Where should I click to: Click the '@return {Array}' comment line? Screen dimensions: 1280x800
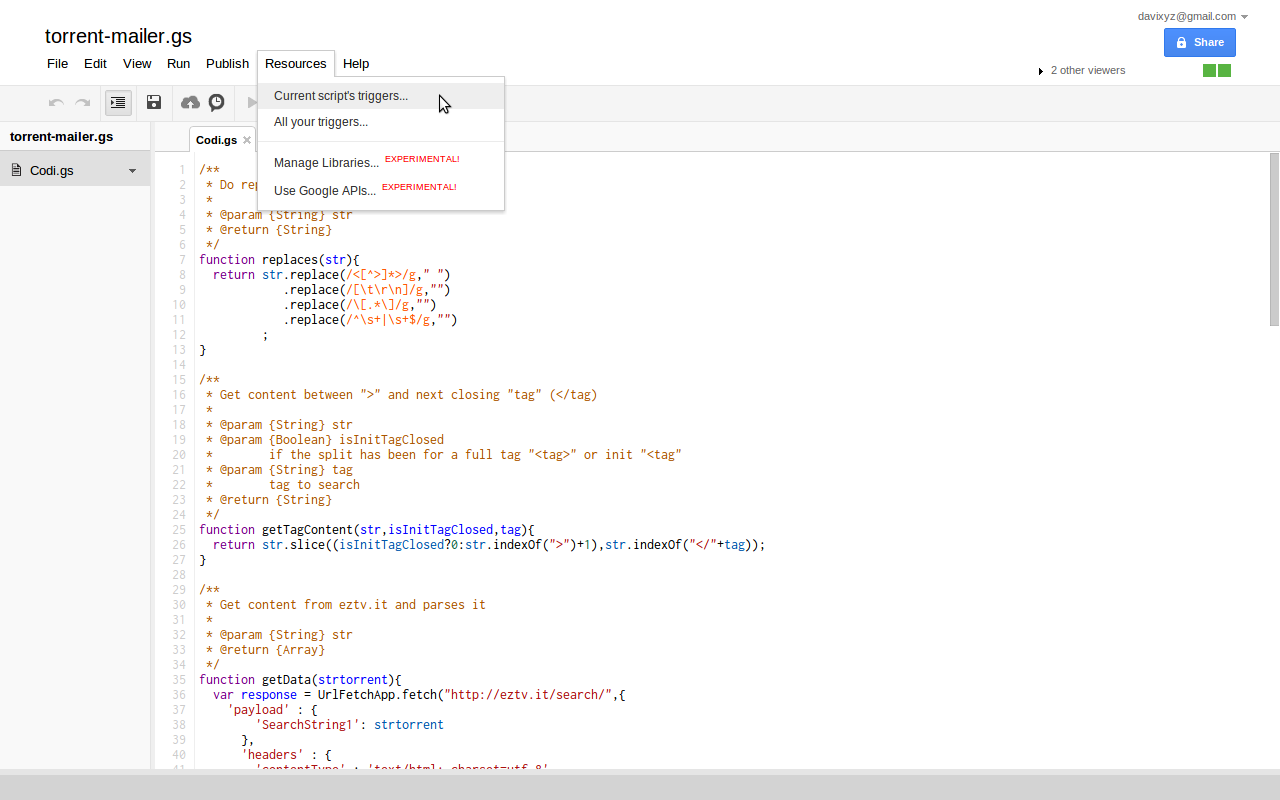(265, 650)
